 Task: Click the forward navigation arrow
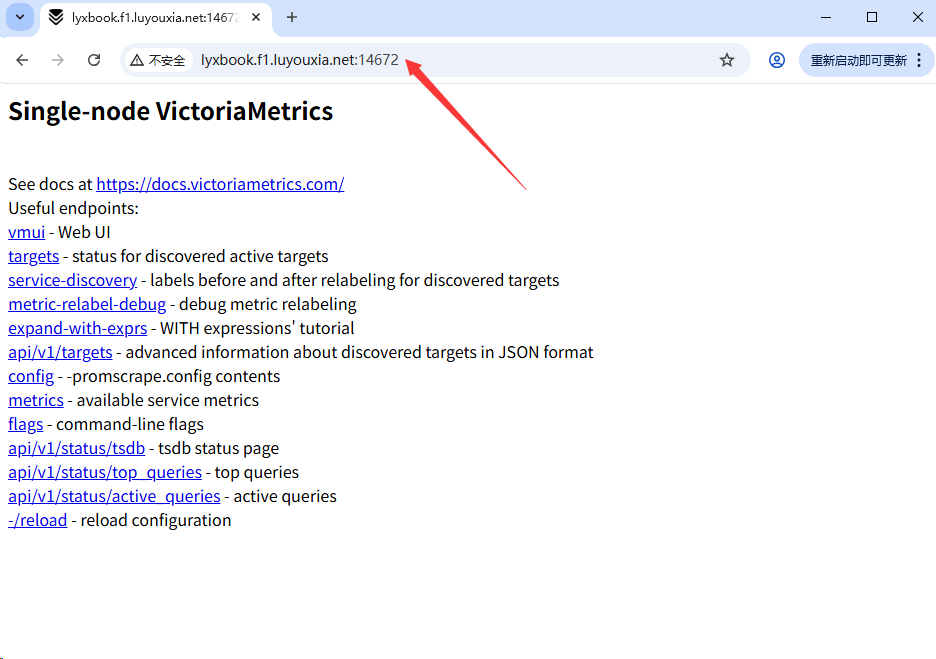[x=58, y=60]
